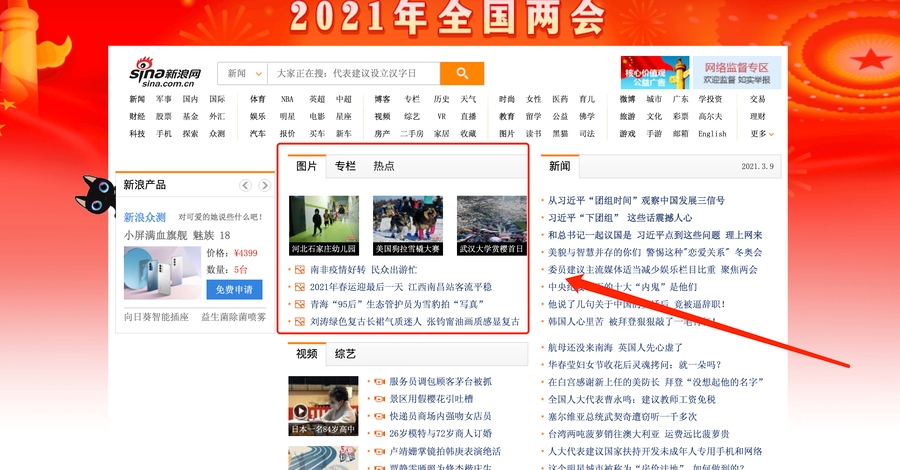
Task: Open 河北石家庄幼儿园 photo thumbnail
Action: click(x=323, y=226)
